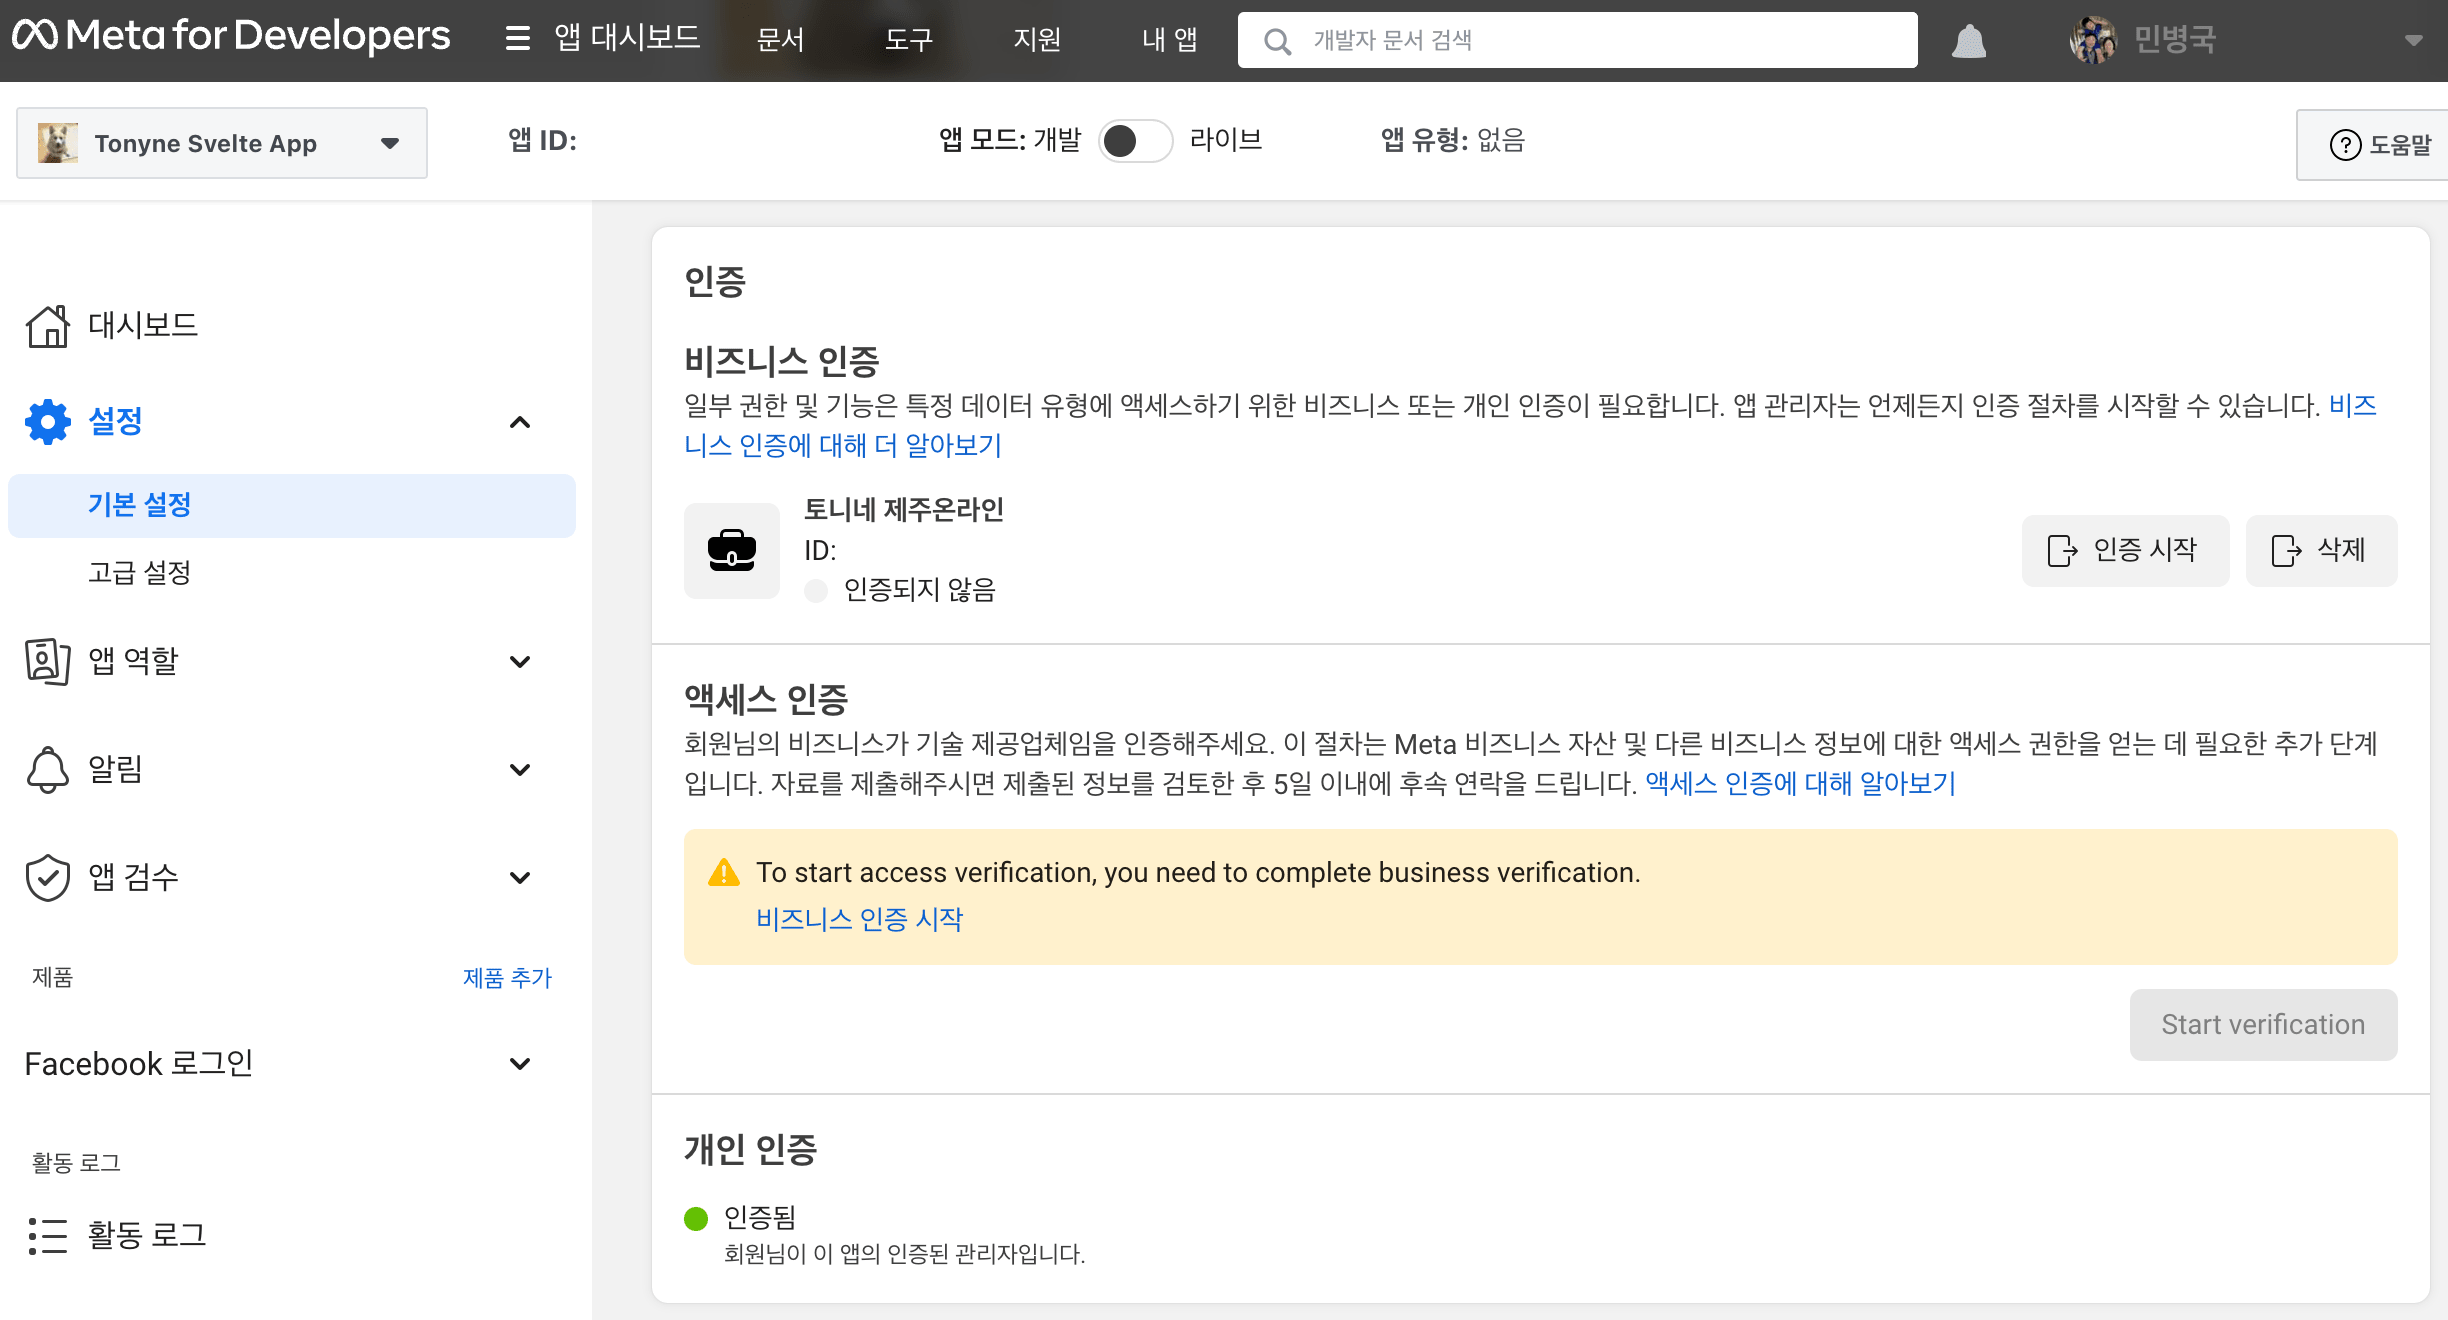Open the hamburger menu icon next to 앱 대시보드
Screen dimensions: 2448x1320
pos(517,39)
